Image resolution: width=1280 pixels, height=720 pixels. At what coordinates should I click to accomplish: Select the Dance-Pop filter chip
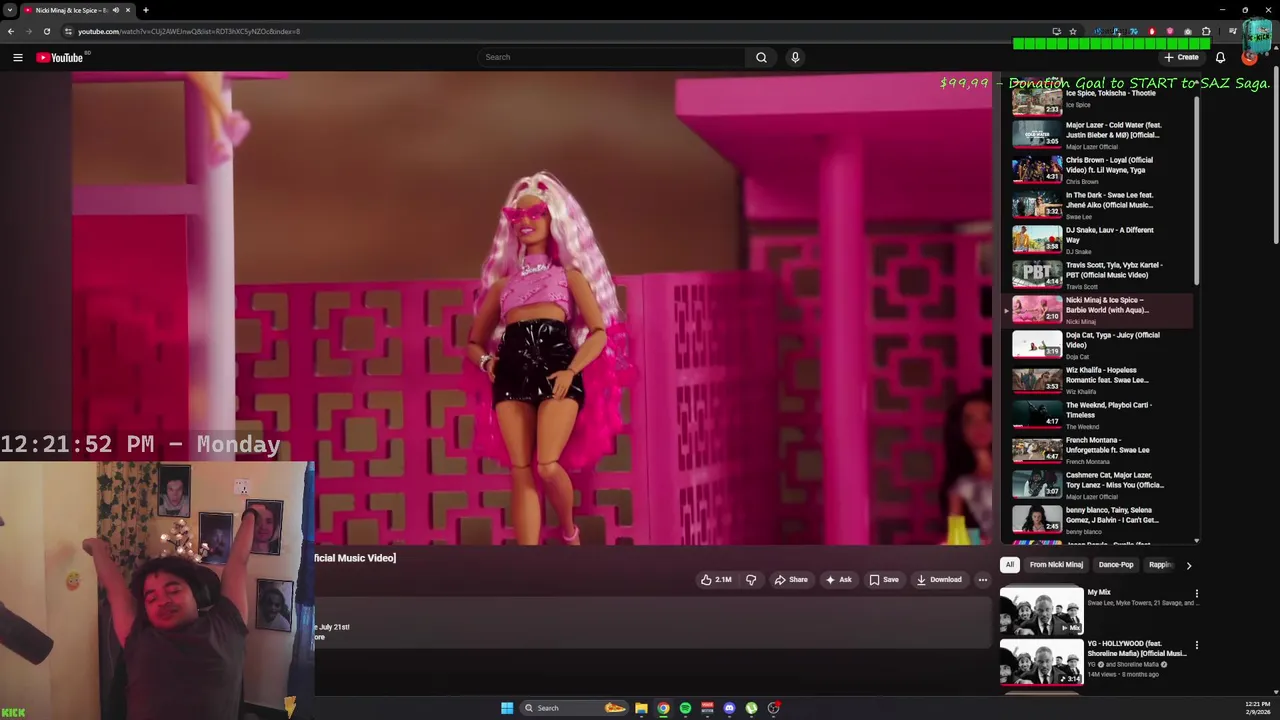(x=1116, y=565)
